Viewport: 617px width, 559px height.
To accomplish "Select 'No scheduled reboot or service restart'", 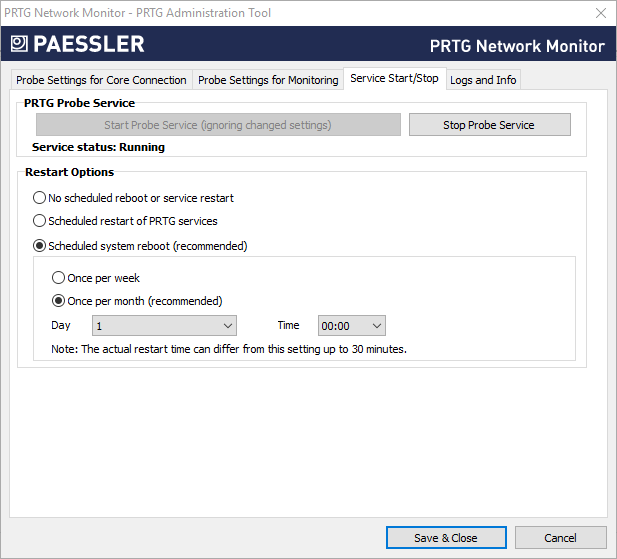I will pos(40,198).
